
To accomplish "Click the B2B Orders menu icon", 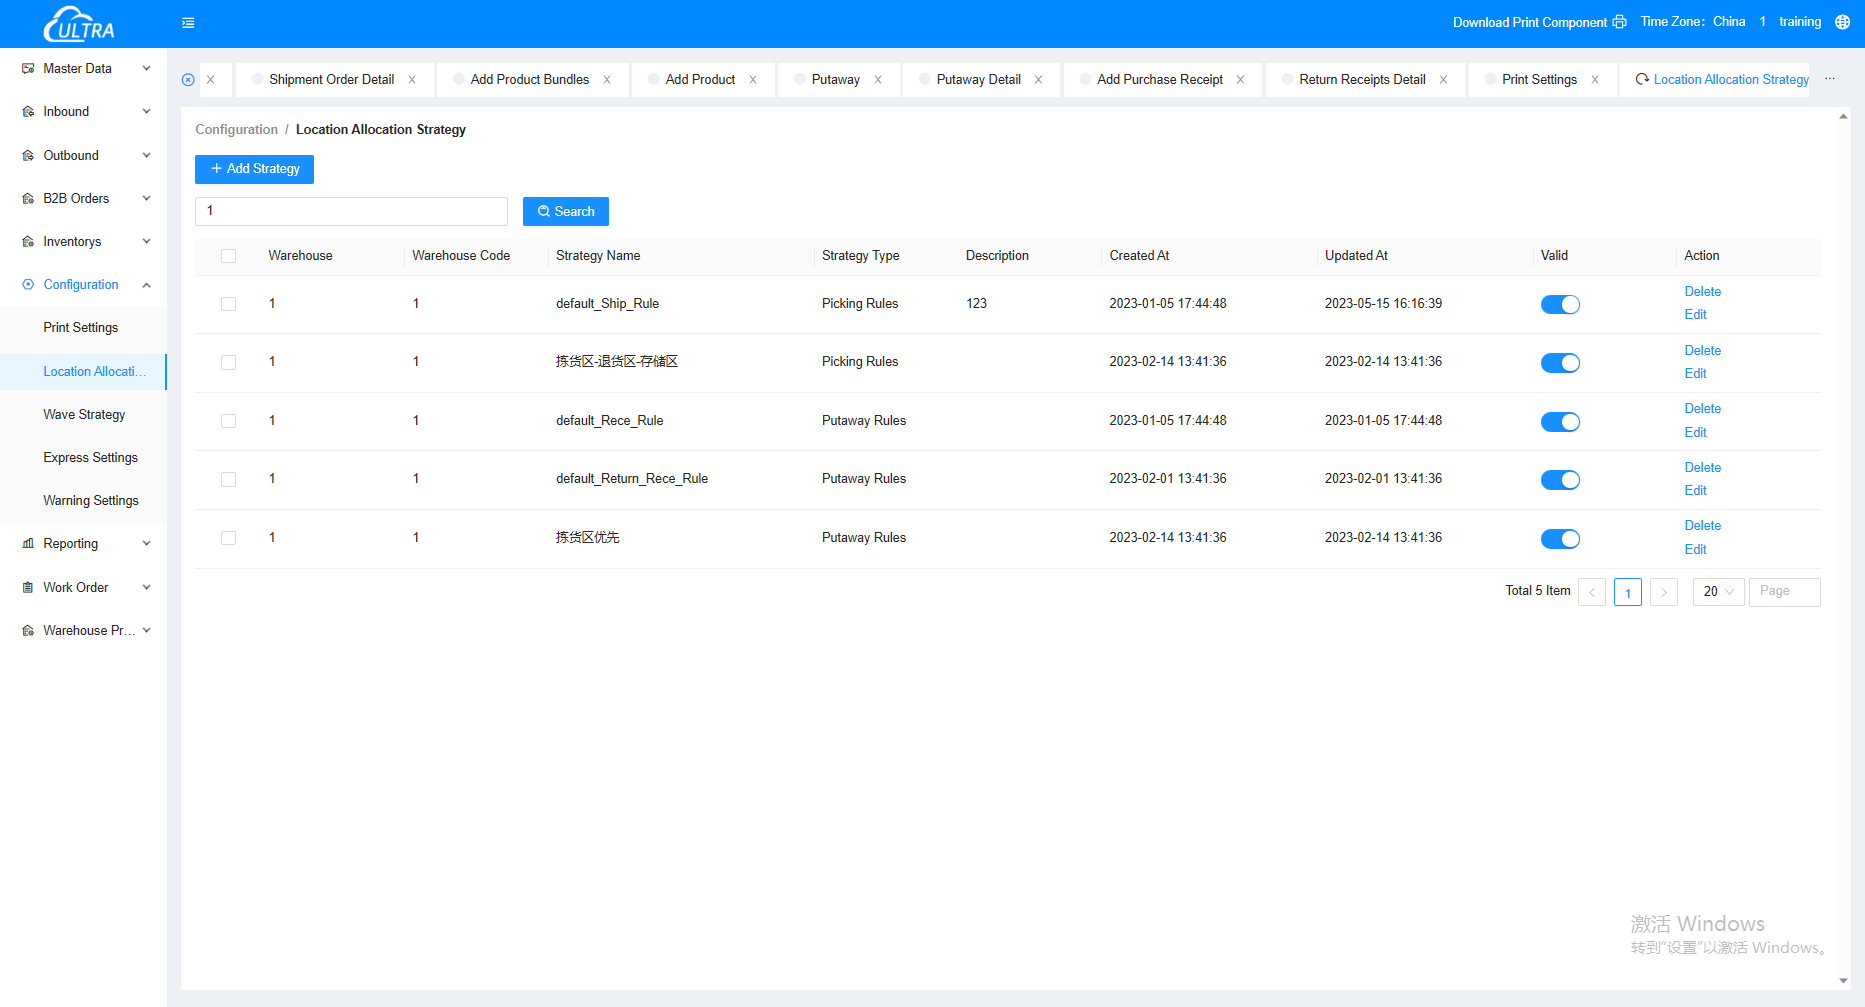I will point(28,199).
